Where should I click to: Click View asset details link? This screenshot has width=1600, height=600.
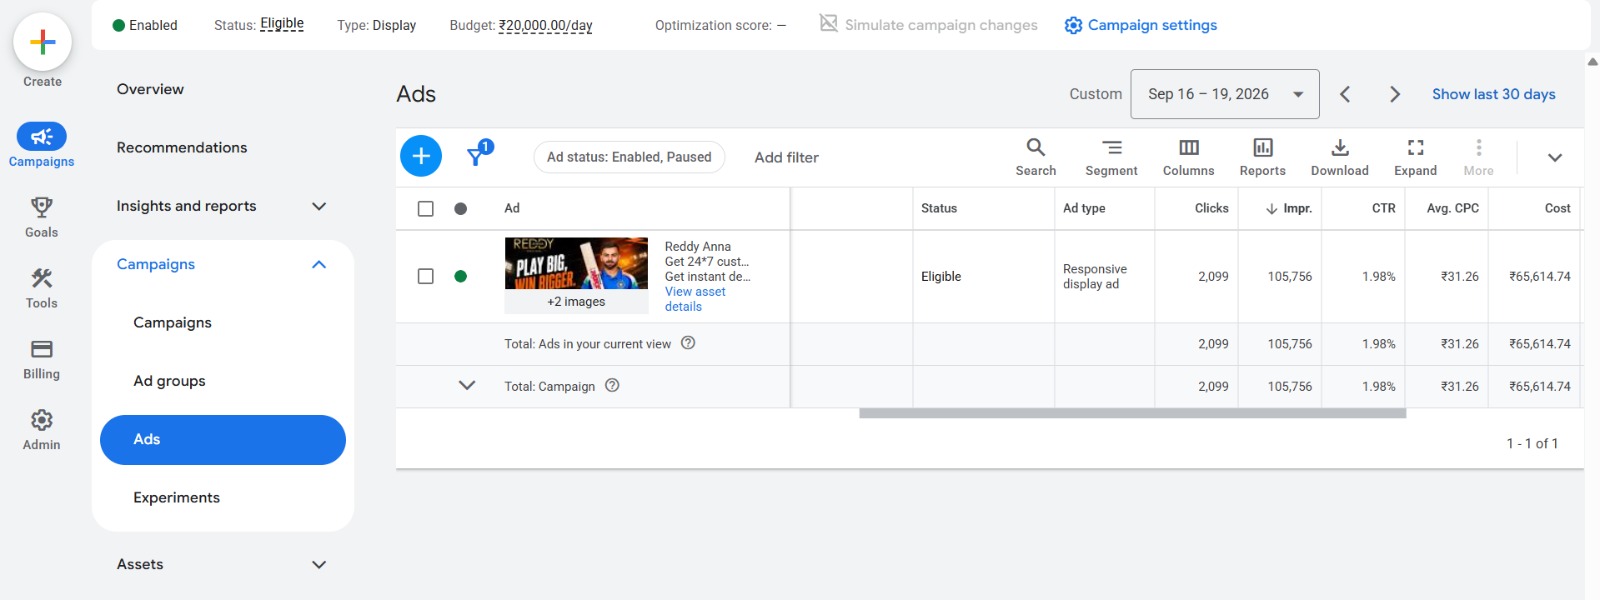695,299
